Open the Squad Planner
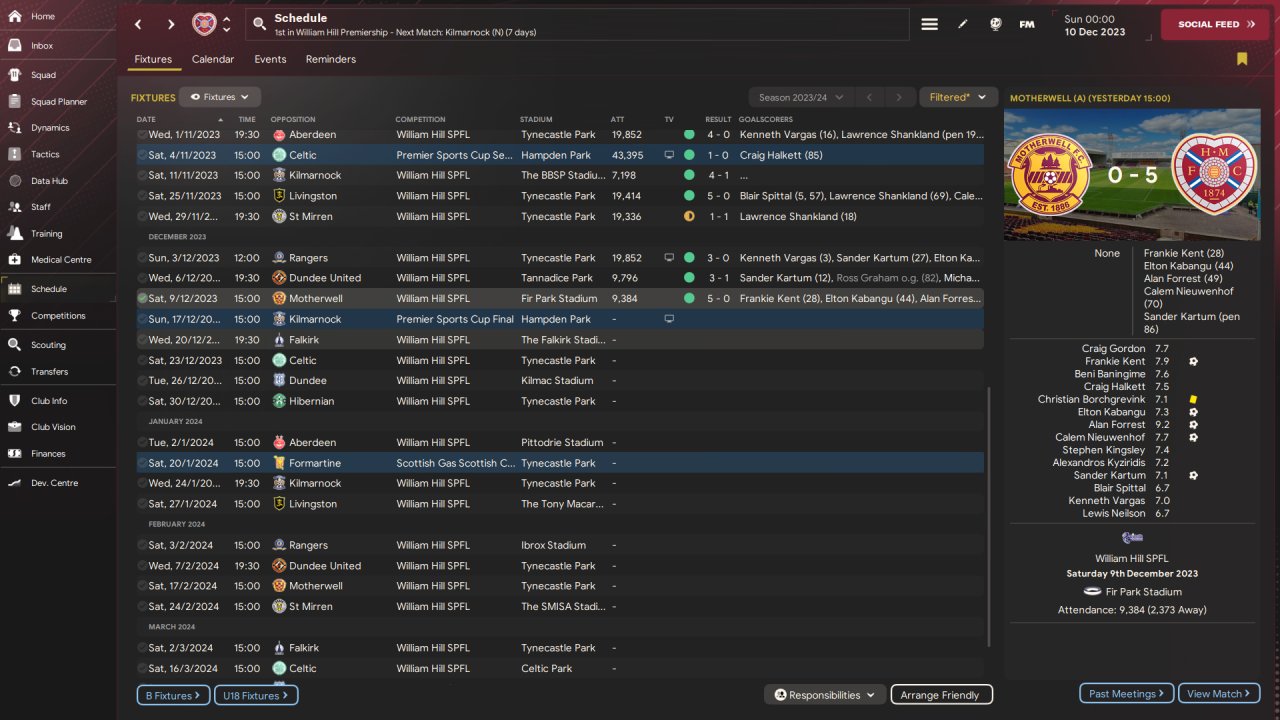This screenshot has height=720, width=1280. (x=58, y=102)
